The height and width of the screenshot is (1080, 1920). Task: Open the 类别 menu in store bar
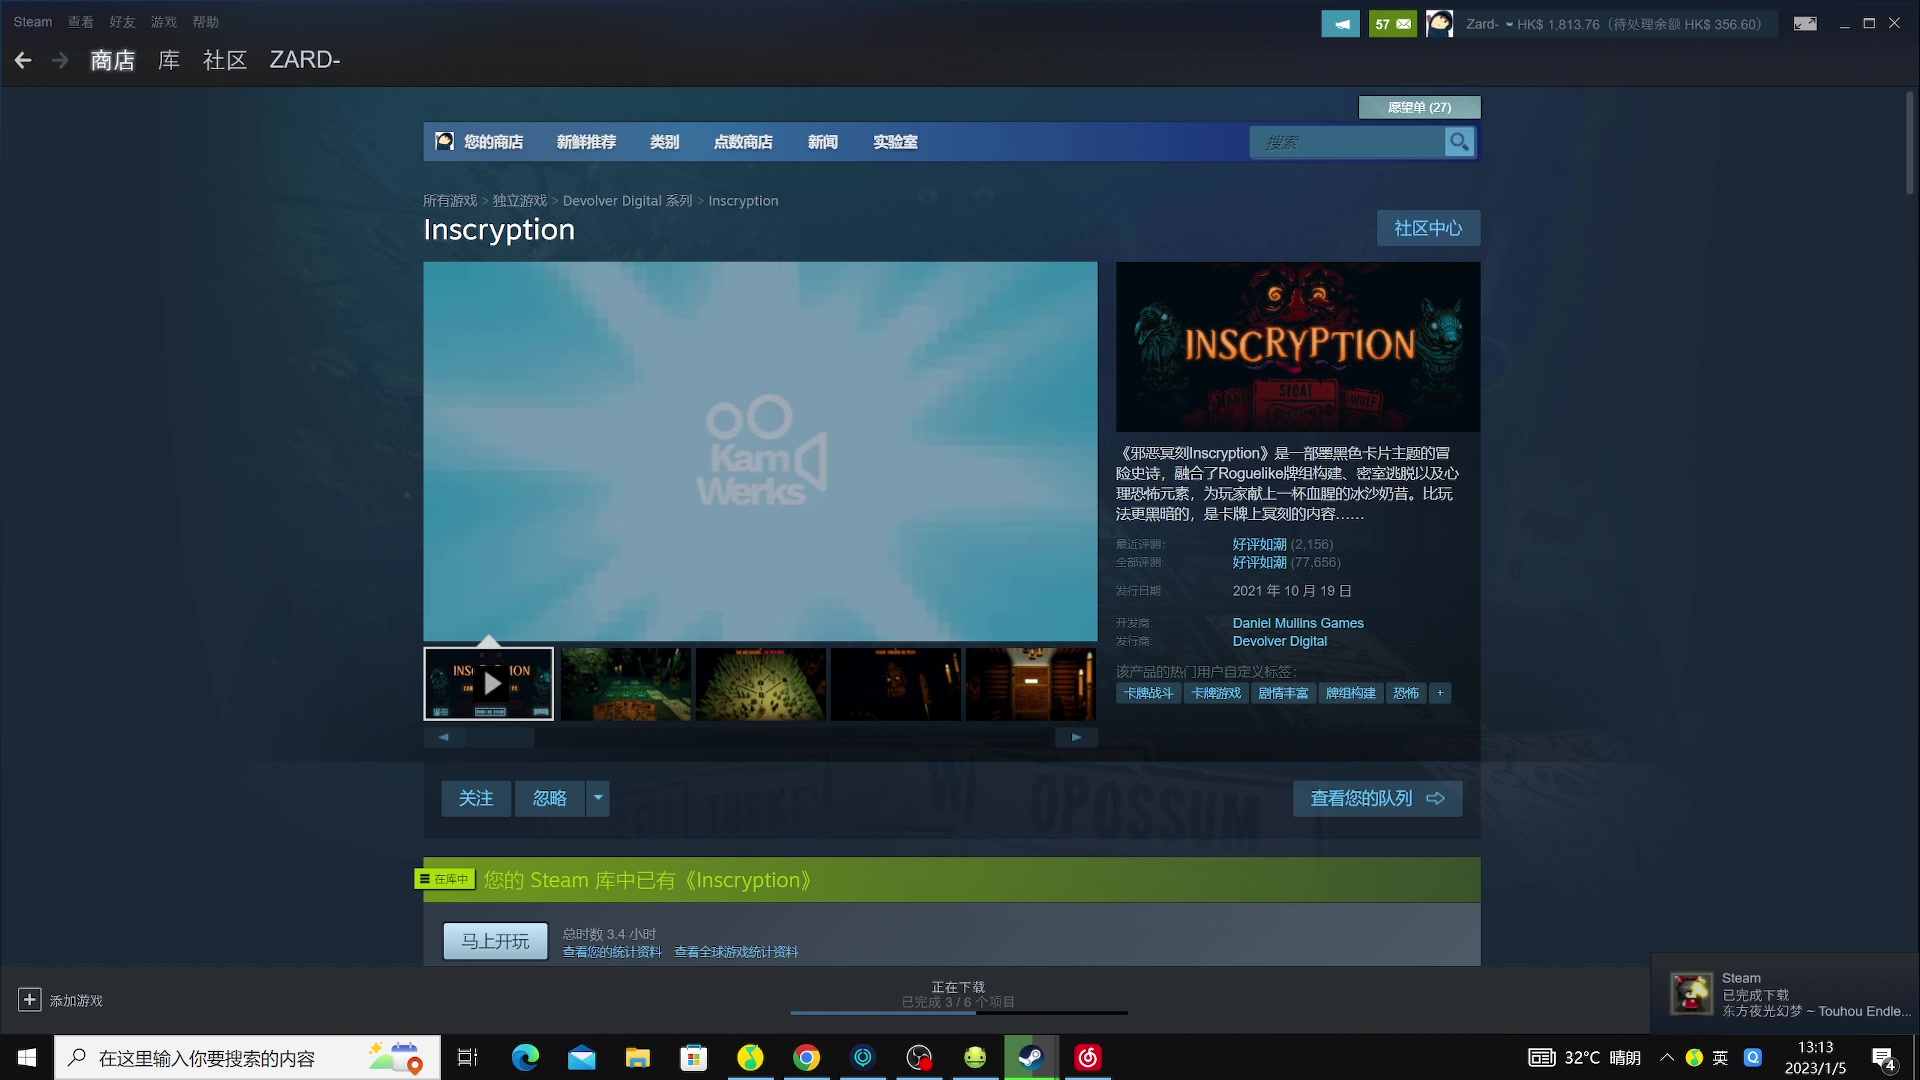point(664,142)
